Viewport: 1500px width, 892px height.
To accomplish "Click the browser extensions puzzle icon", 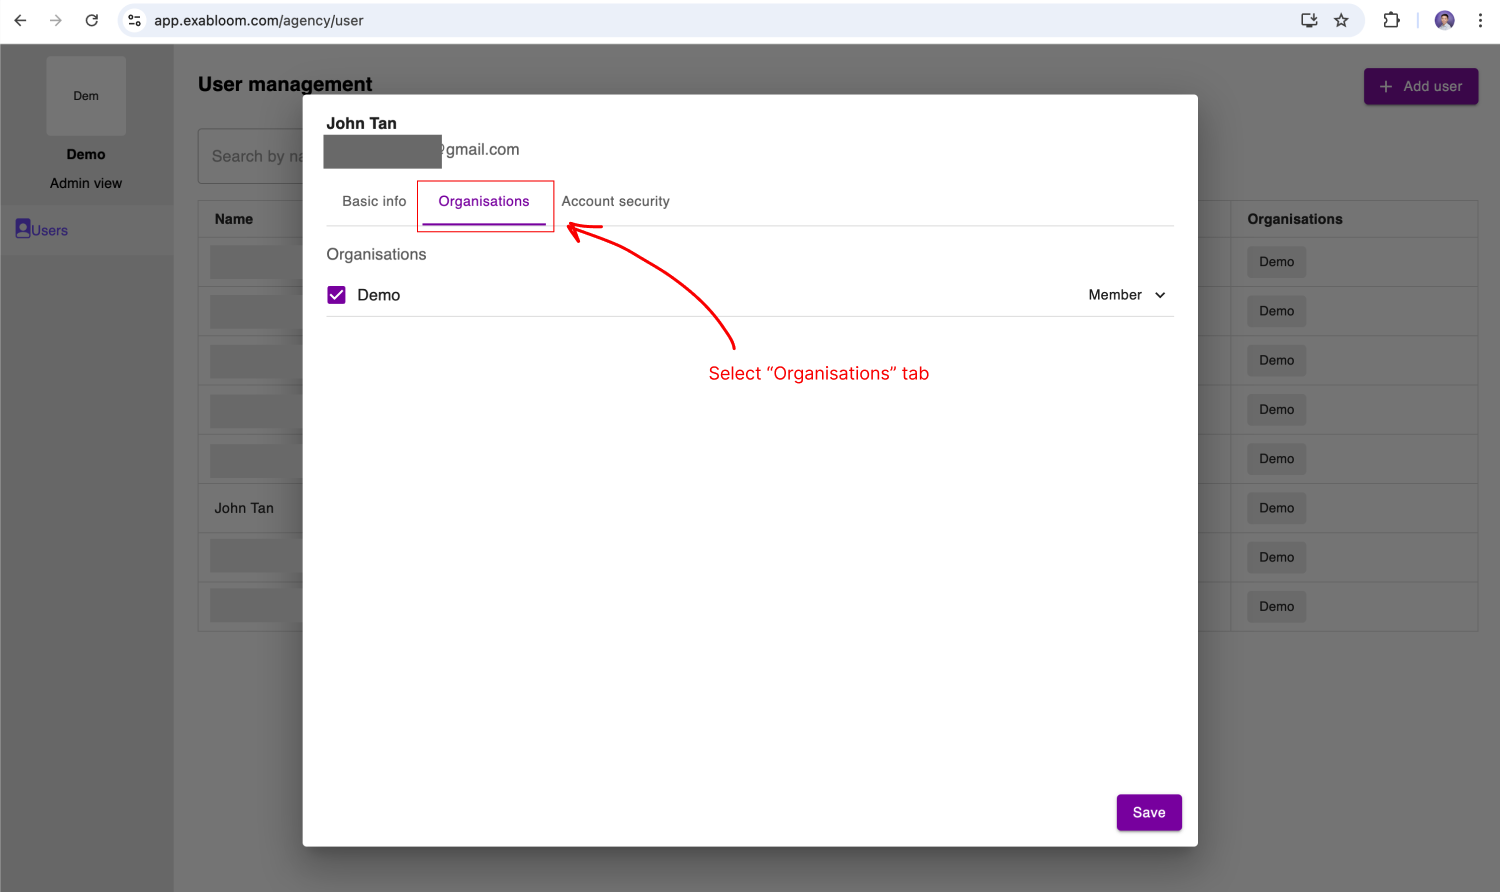I will (1391, 20).
